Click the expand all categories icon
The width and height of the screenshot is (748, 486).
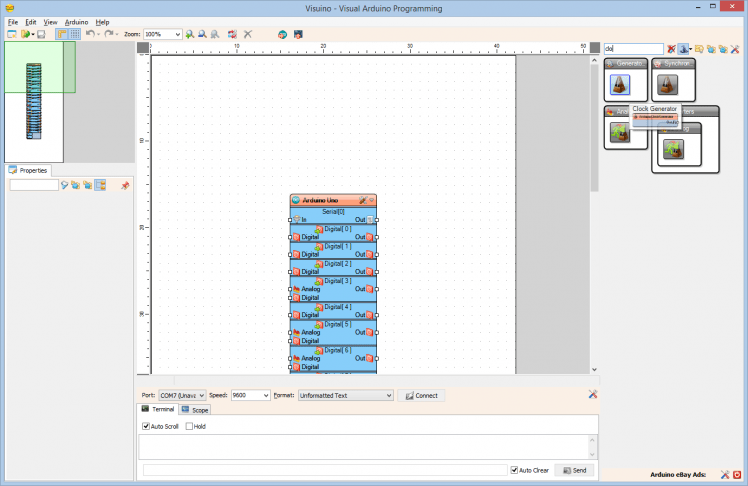click(711, 49)
